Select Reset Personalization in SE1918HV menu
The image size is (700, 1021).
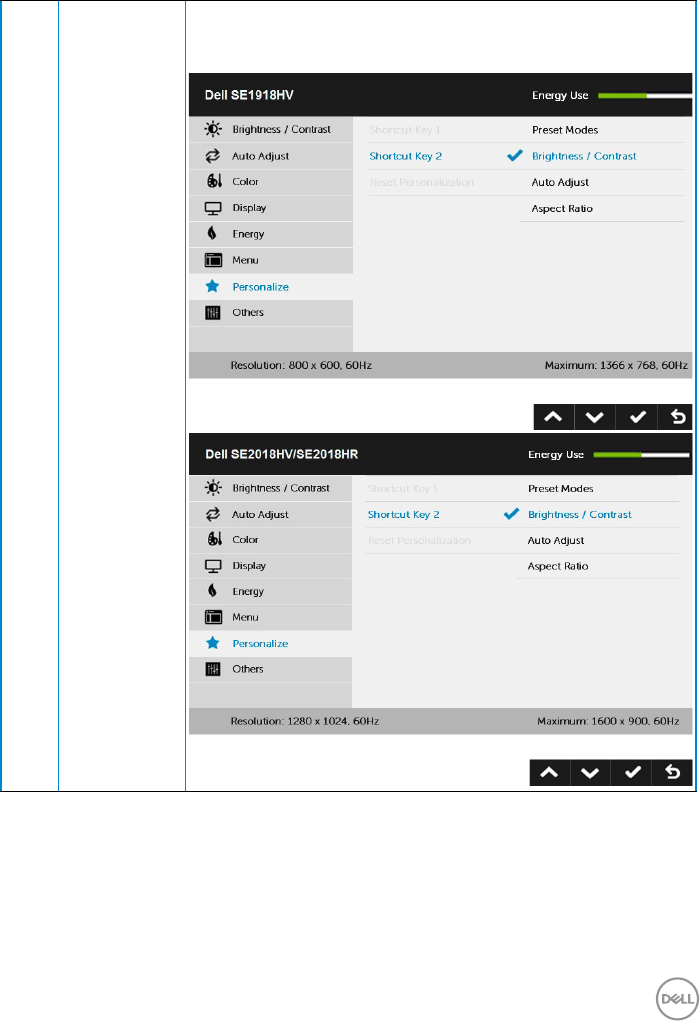point(422,182)
